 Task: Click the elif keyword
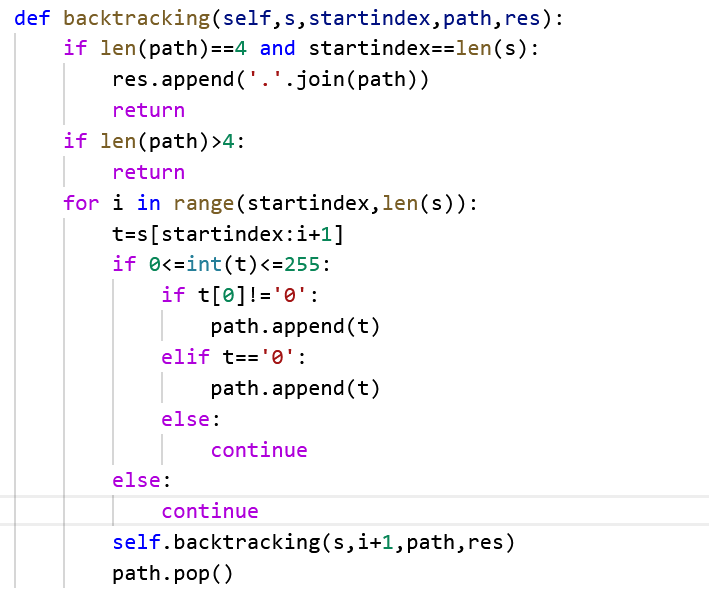coord(185,357)
